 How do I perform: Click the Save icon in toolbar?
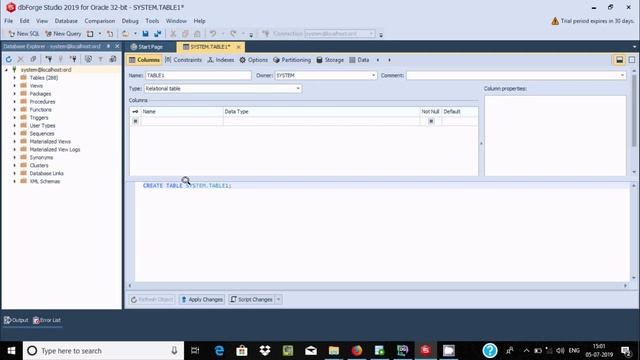[145, 34]
